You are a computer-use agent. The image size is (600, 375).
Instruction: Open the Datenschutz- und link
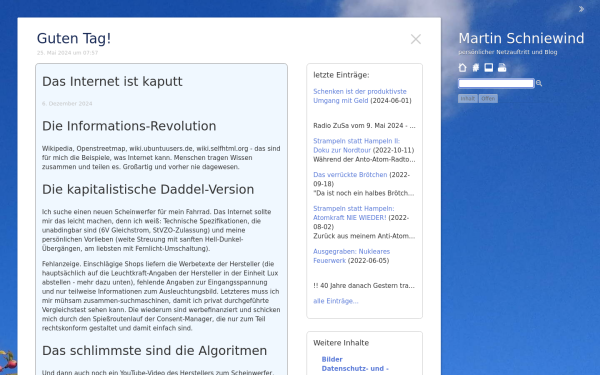(355, 368)
